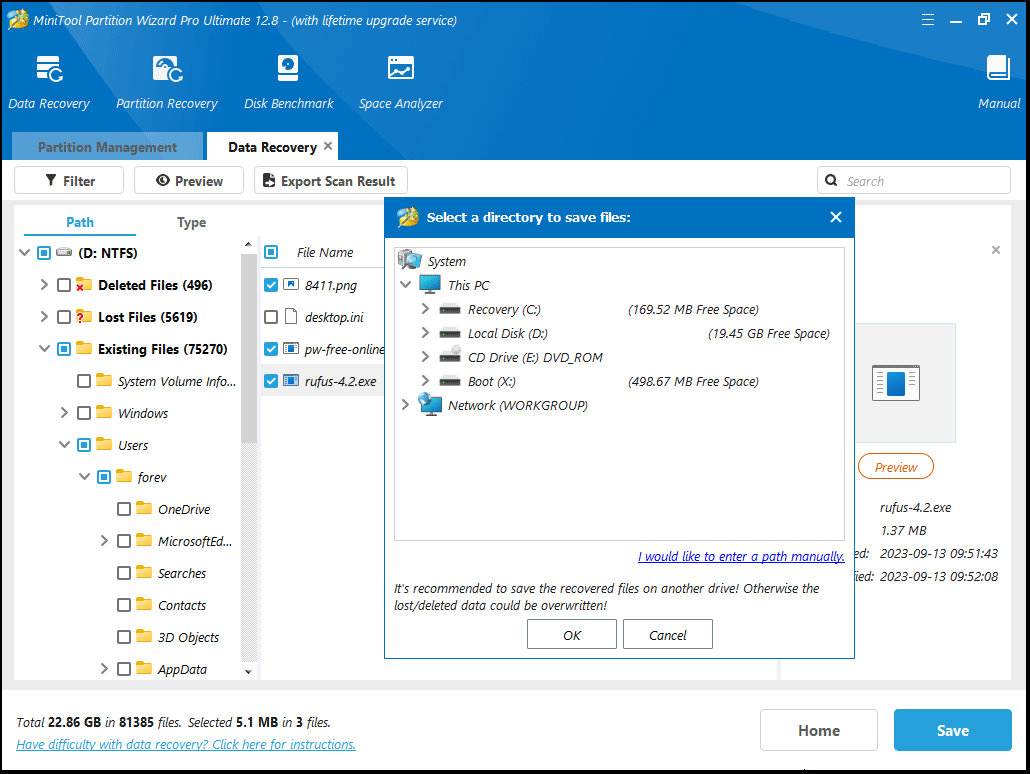Click the tree scrollbar down arrow
This screenshot has height=774, width=1030.
(x=248, y=672)
